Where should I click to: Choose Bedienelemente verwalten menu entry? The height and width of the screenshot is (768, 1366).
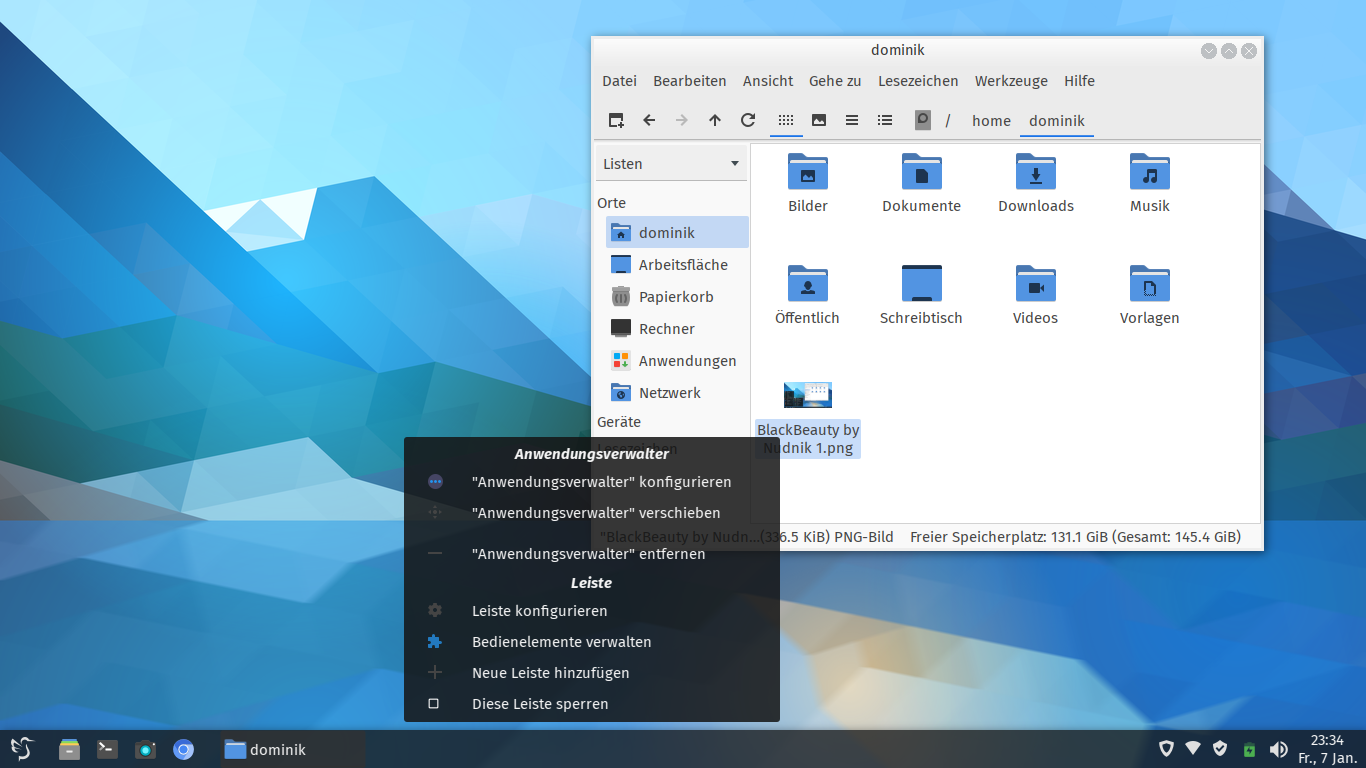(592, 642)
